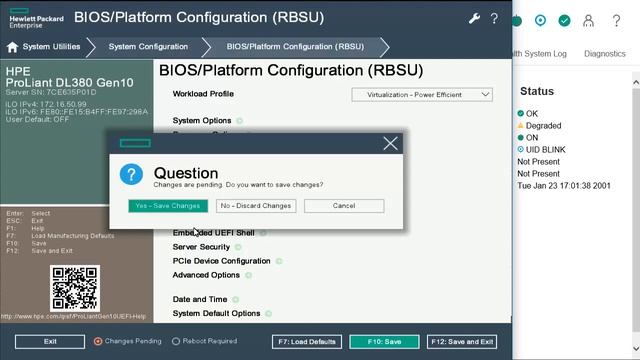The height and width of the screenshot is (360, 640).
Task: Click the home icon beside System Utilities
Action: [12, 47]
